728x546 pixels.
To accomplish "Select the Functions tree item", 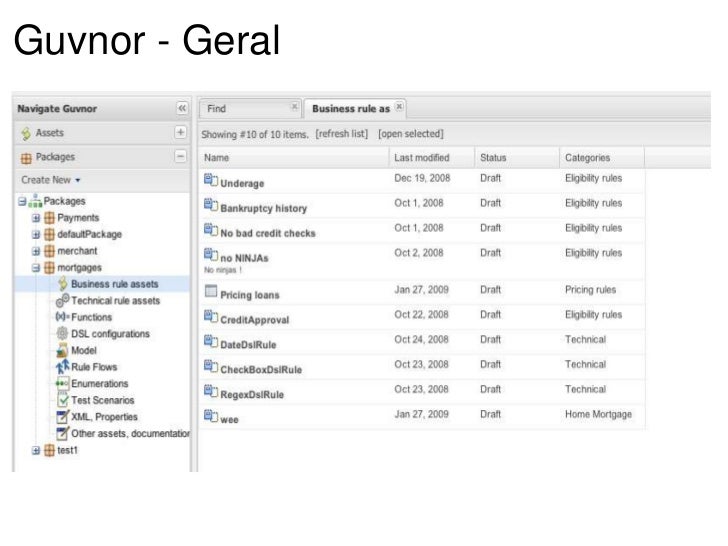I will tap(91, 317).
